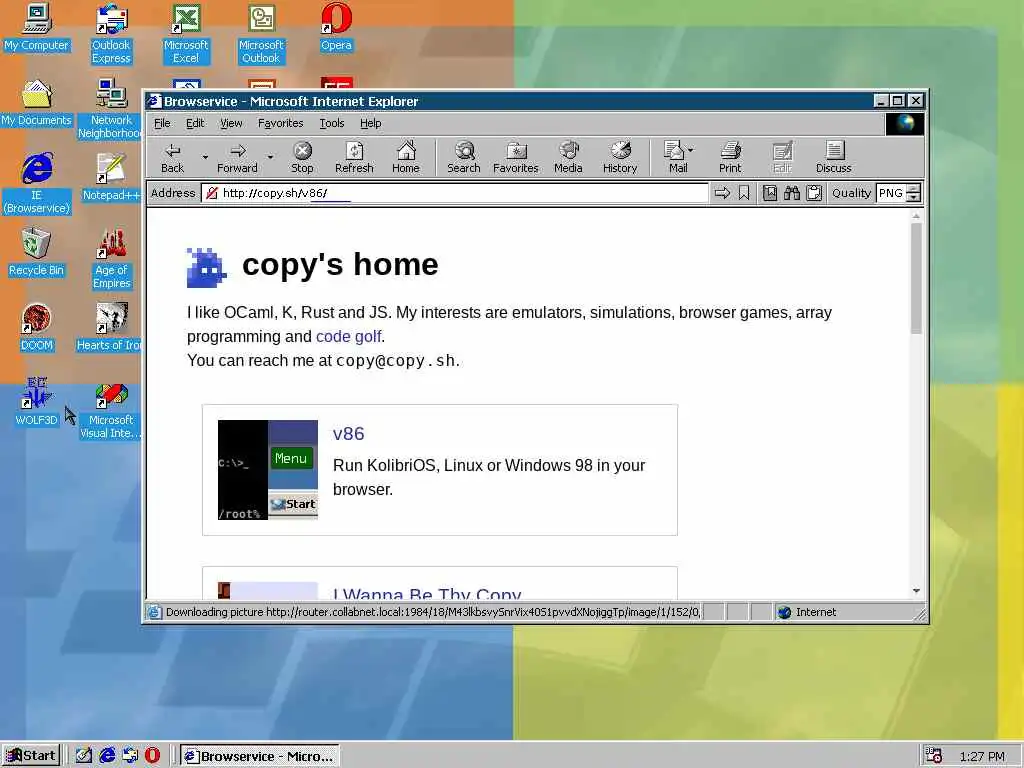Click the binoculars find icon

792,193
